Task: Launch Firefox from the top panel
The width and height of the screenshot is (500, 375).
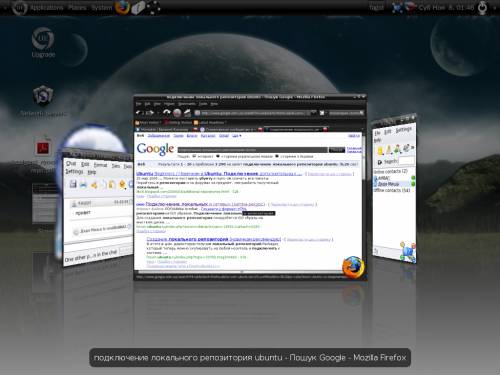Action: (x=122, y=7)
